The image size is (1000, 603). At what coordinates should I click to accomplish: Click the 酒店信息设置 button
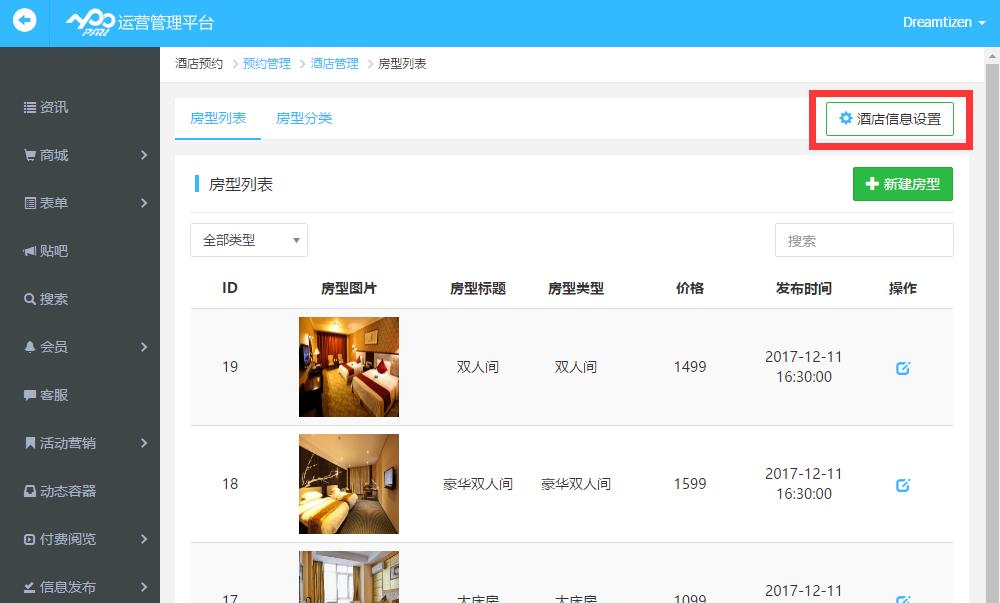pos(889,119)
